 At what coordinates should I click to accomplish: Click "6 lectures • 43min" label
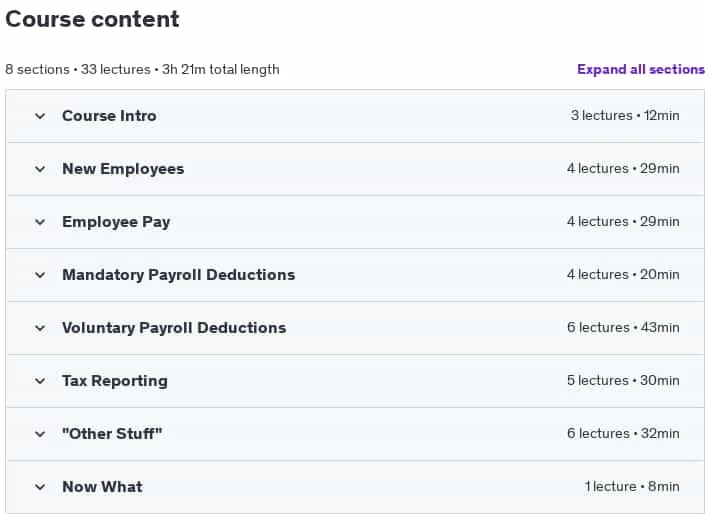coord(623,327)
